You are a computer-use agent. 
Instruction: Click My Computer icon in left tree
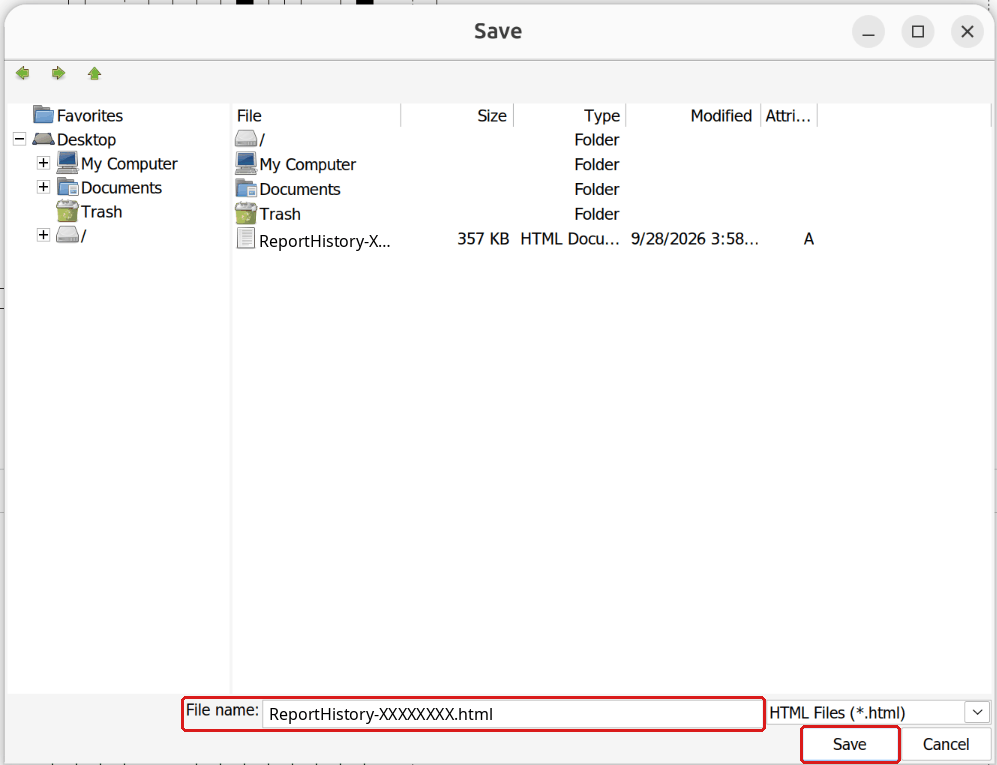point(67,163)
